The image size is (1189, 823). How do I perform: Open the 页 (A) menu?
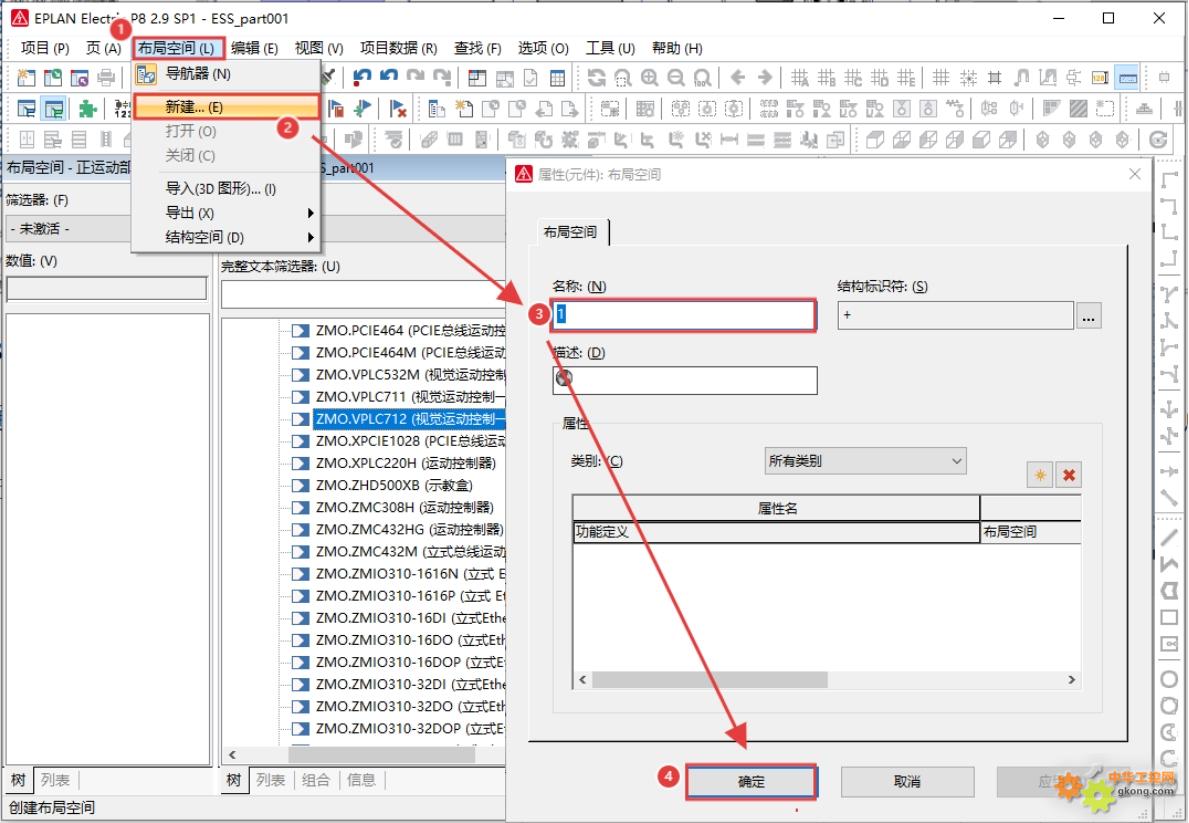coord(103,48)
